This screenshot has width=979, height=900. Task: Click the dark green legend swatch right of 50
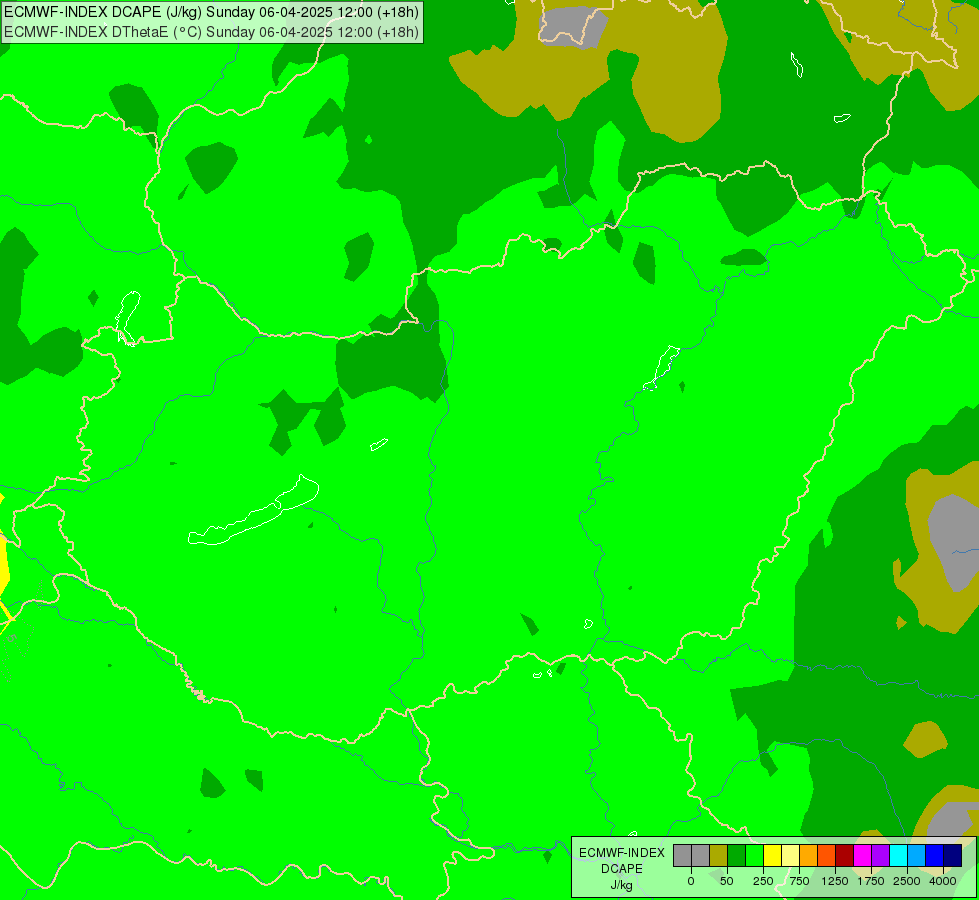[737, 856]
